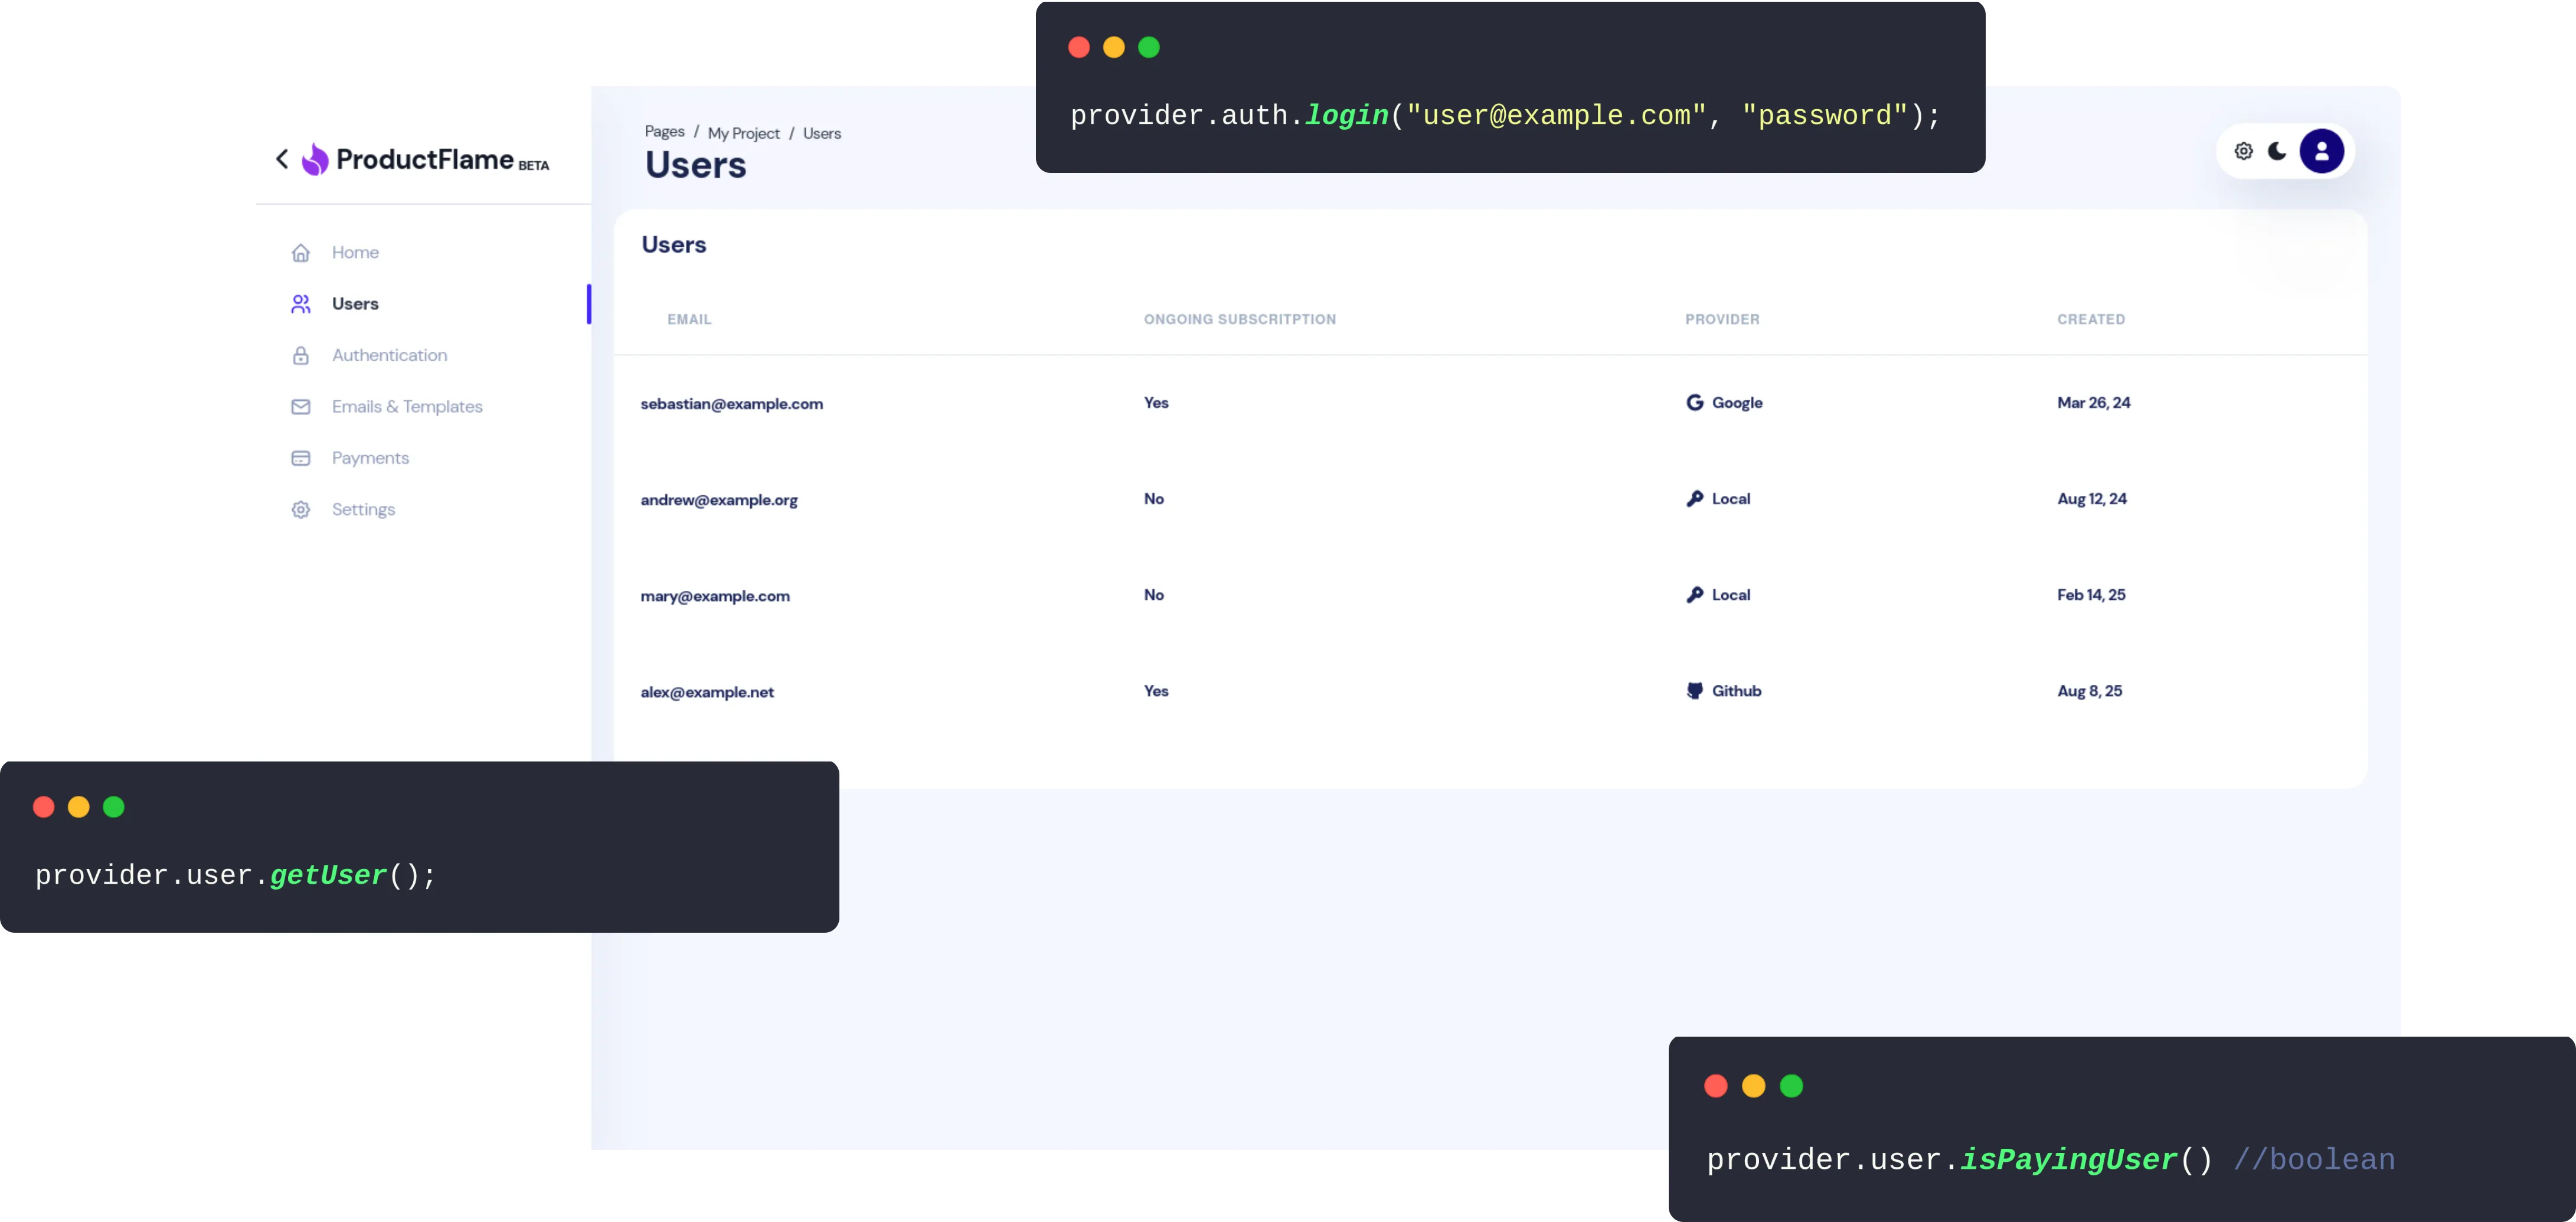Image resolution: width=2576 pixels, height=1222 pixels.
Task: Select Emails & Templates in sidebar
Action: click(406, 407)
